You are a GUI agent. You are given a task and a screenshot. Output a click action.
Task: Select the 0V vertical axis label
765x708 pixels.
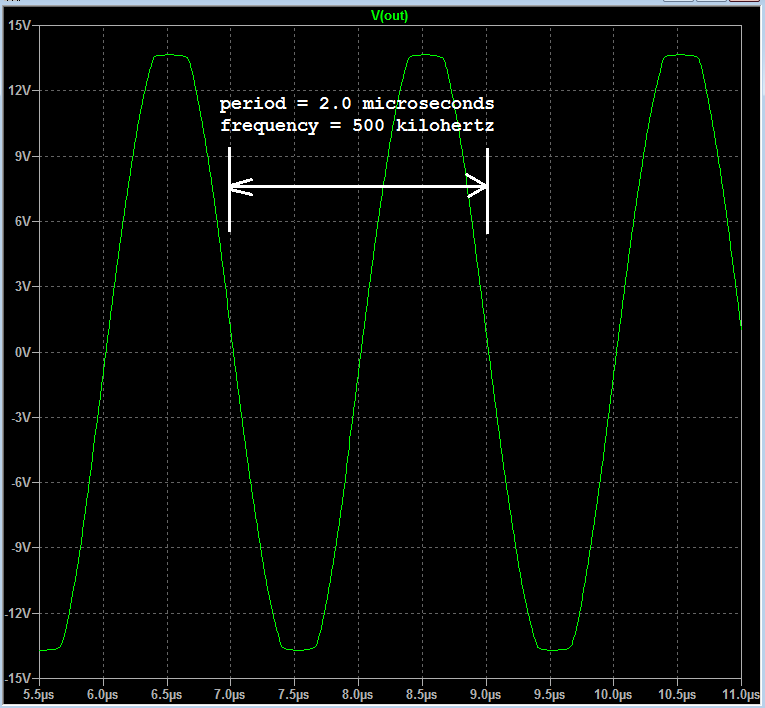pos(22,352)
